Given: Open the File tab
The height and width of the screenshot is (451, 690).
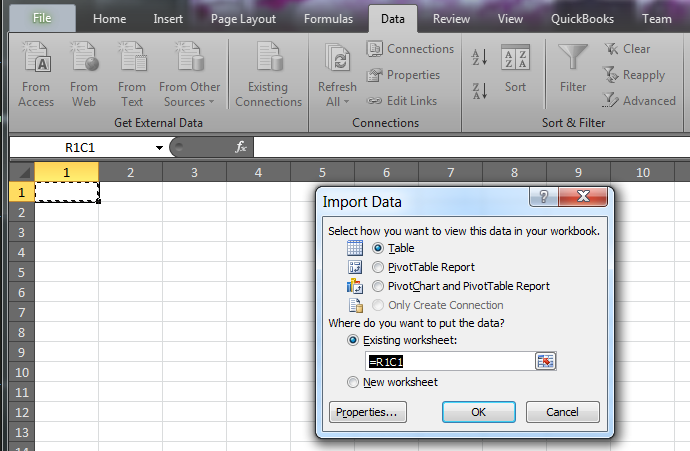Looking at the screenshot, I should pos(42,18).
